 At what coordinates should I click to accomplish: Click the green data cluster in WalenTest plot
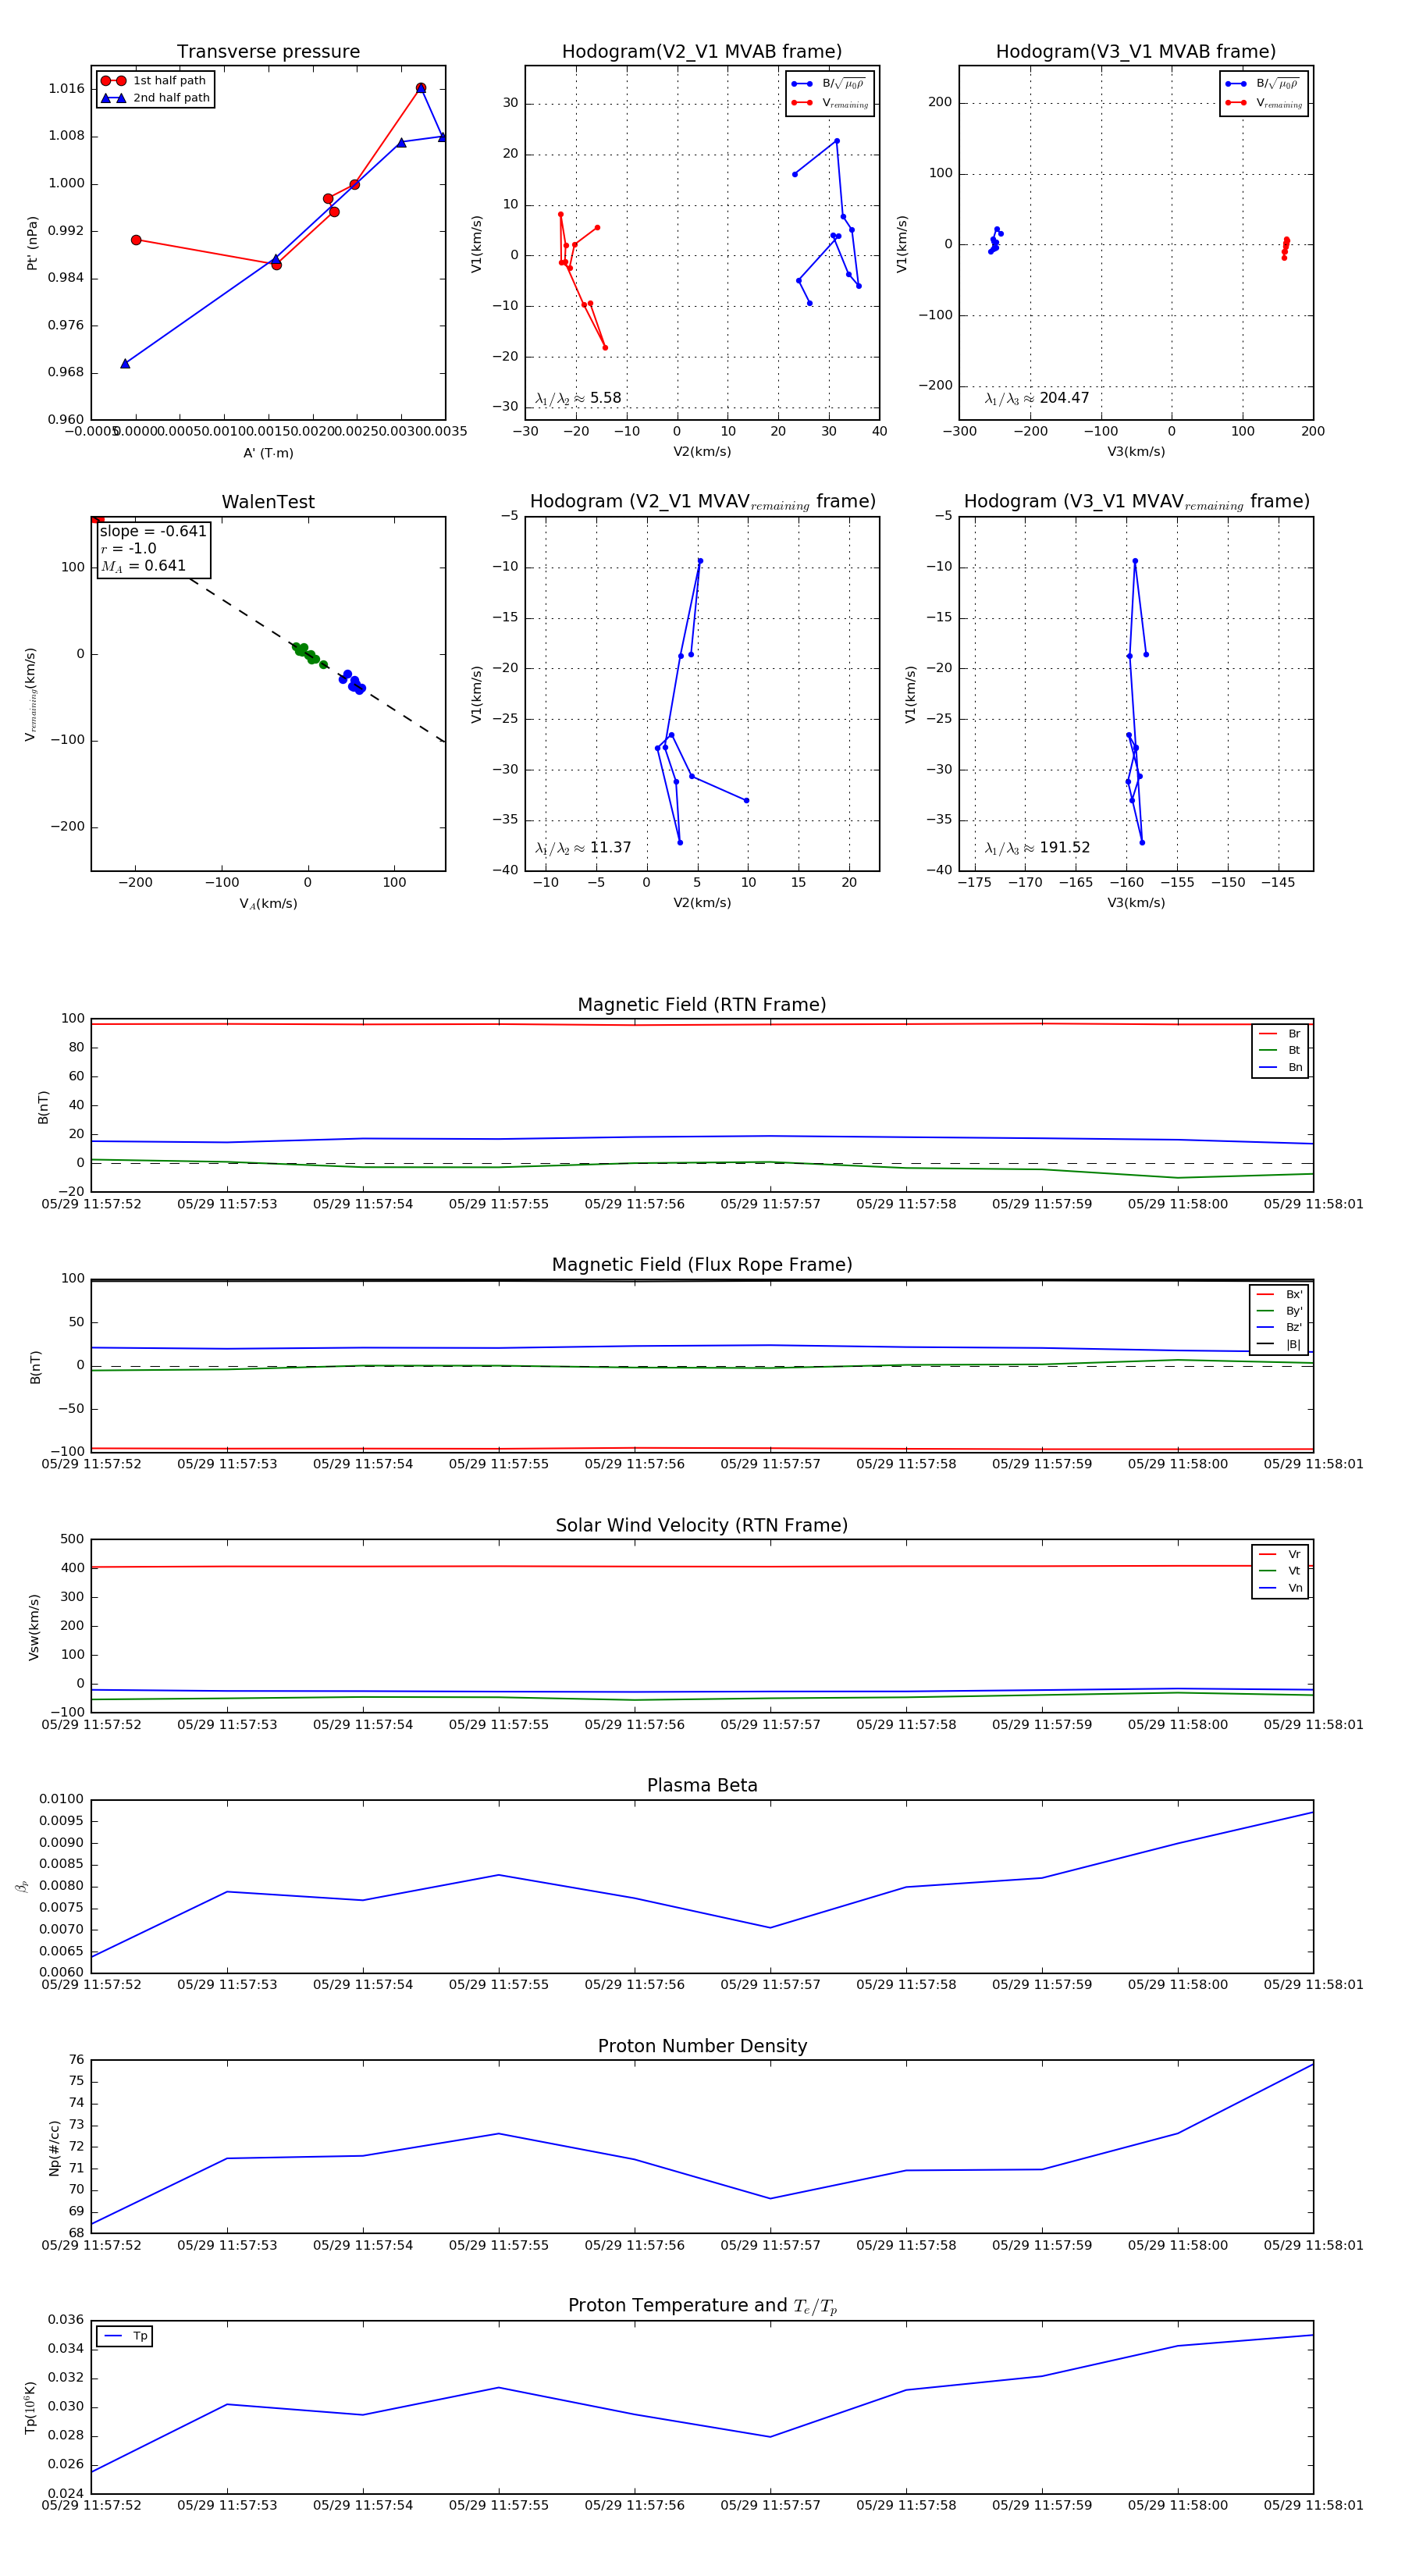(x=308, y=654)
